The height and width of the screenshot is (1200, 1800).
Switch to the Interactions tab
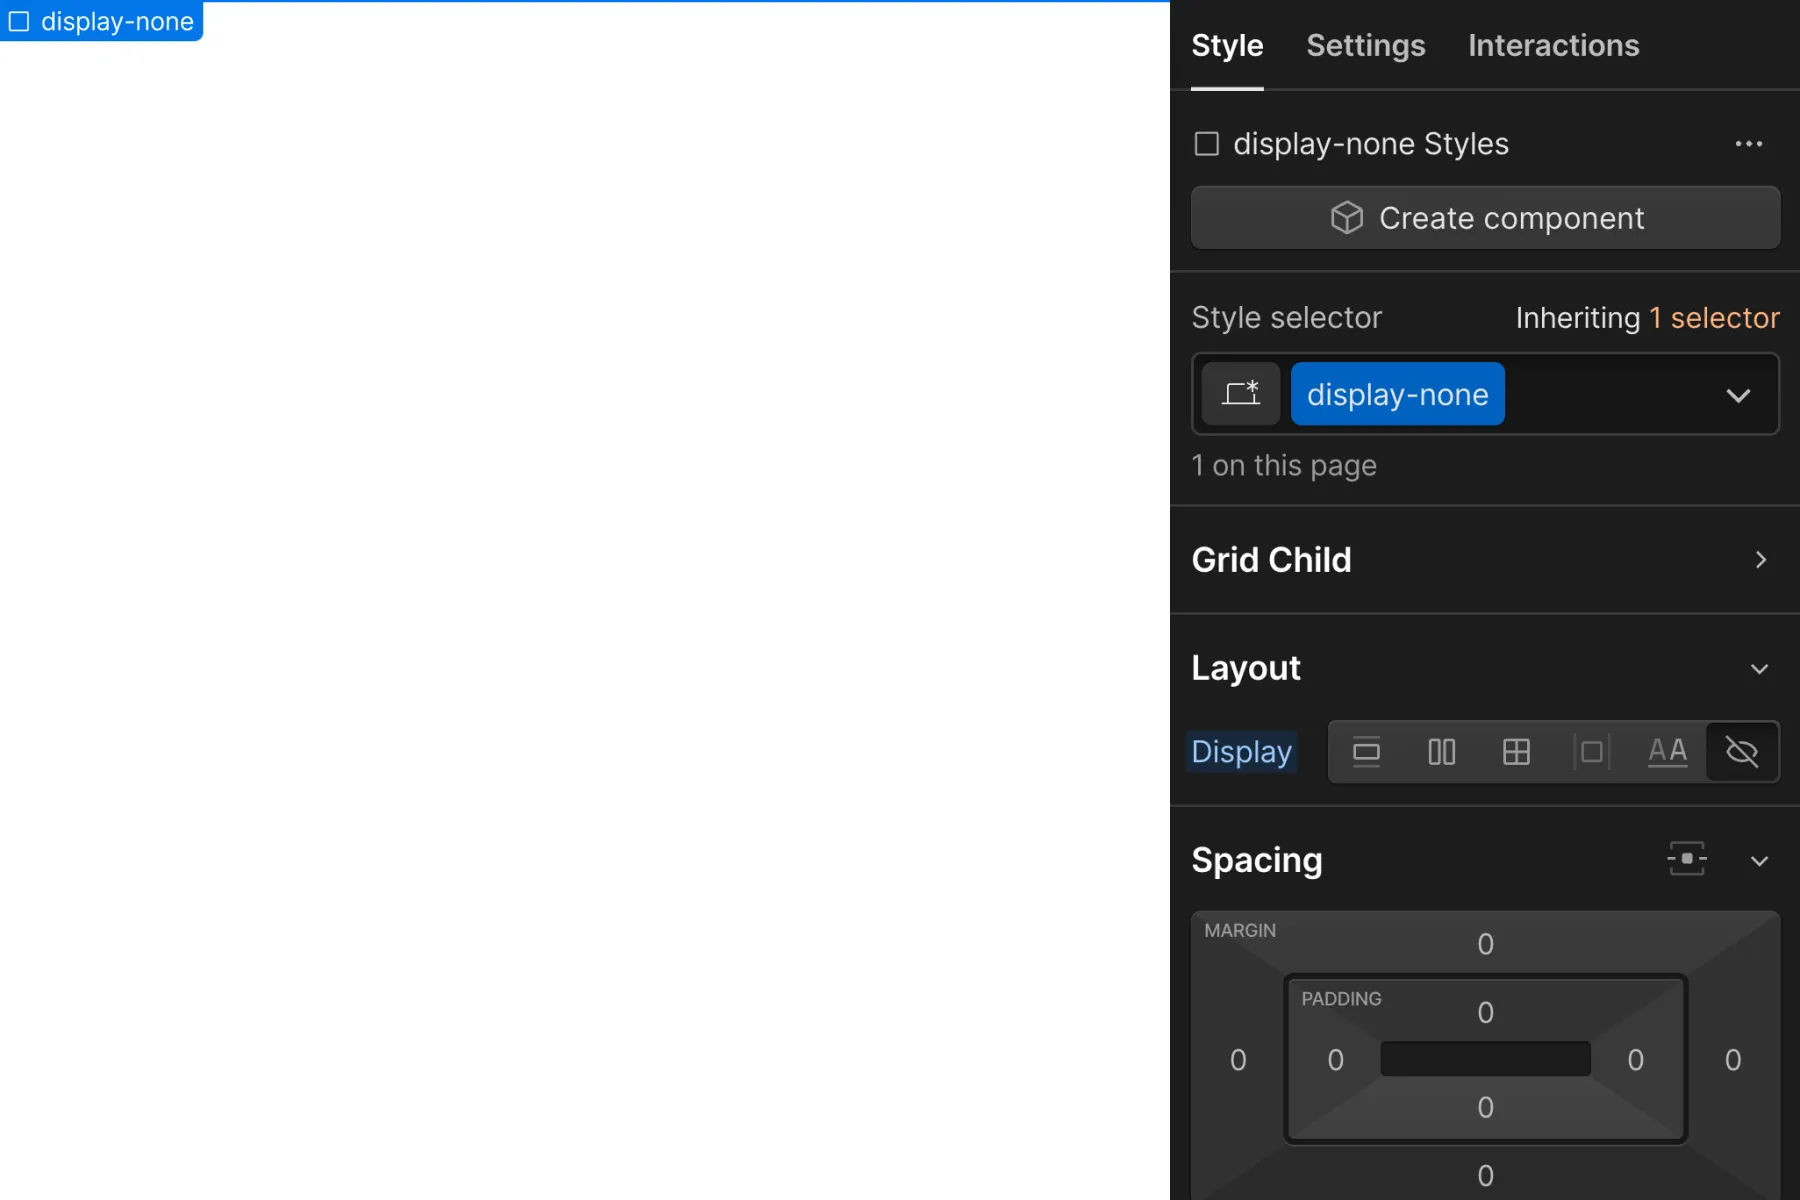[1553, 46]
